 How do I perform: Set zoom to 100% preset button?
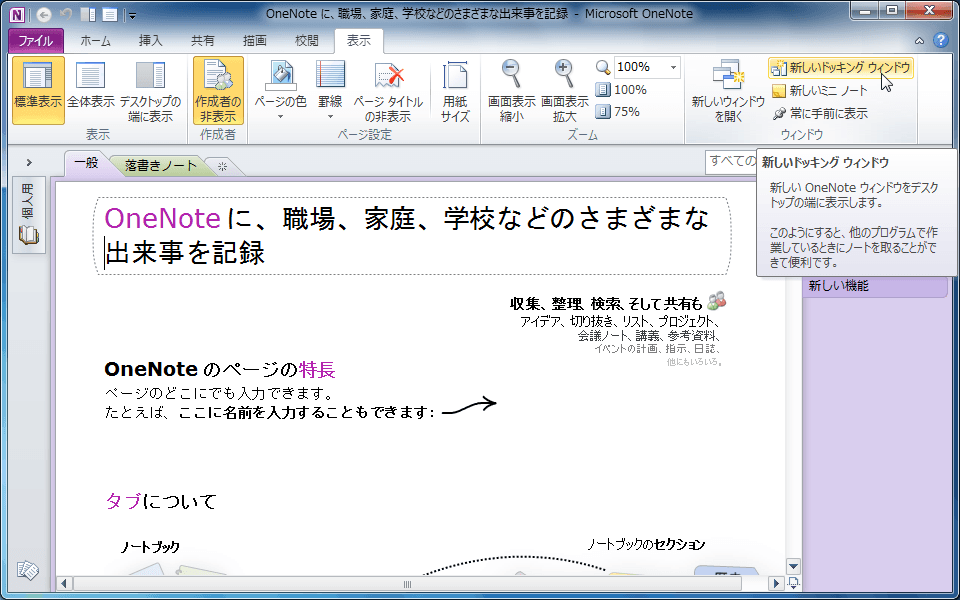[x=621, y=89]
